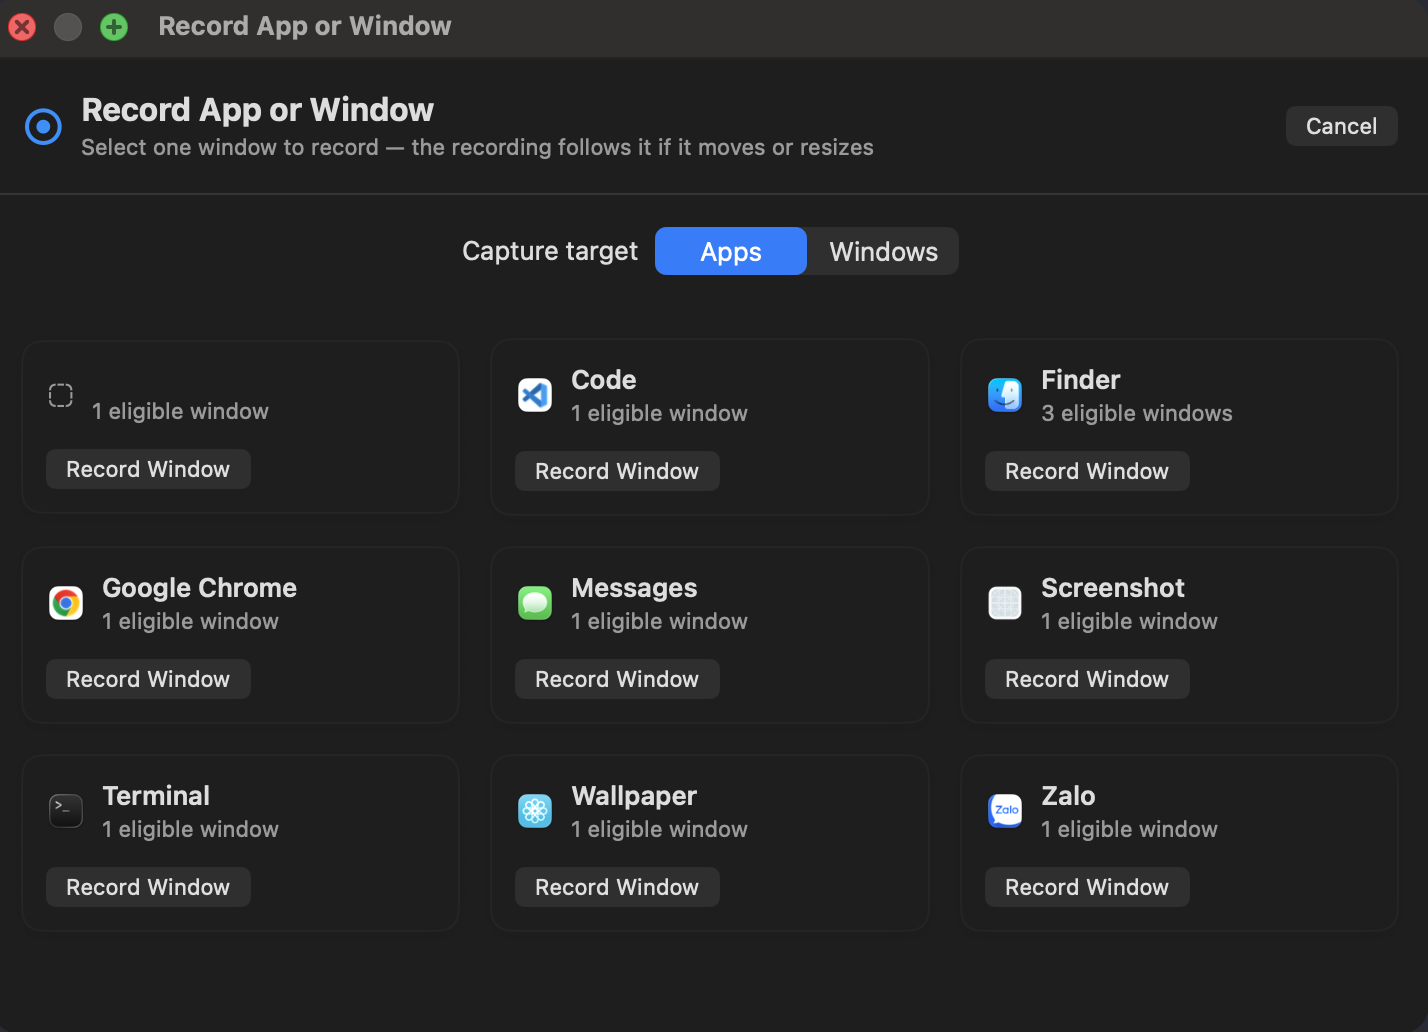
Task: Click the Messages app icon
Action: click(x=535, y=603)
